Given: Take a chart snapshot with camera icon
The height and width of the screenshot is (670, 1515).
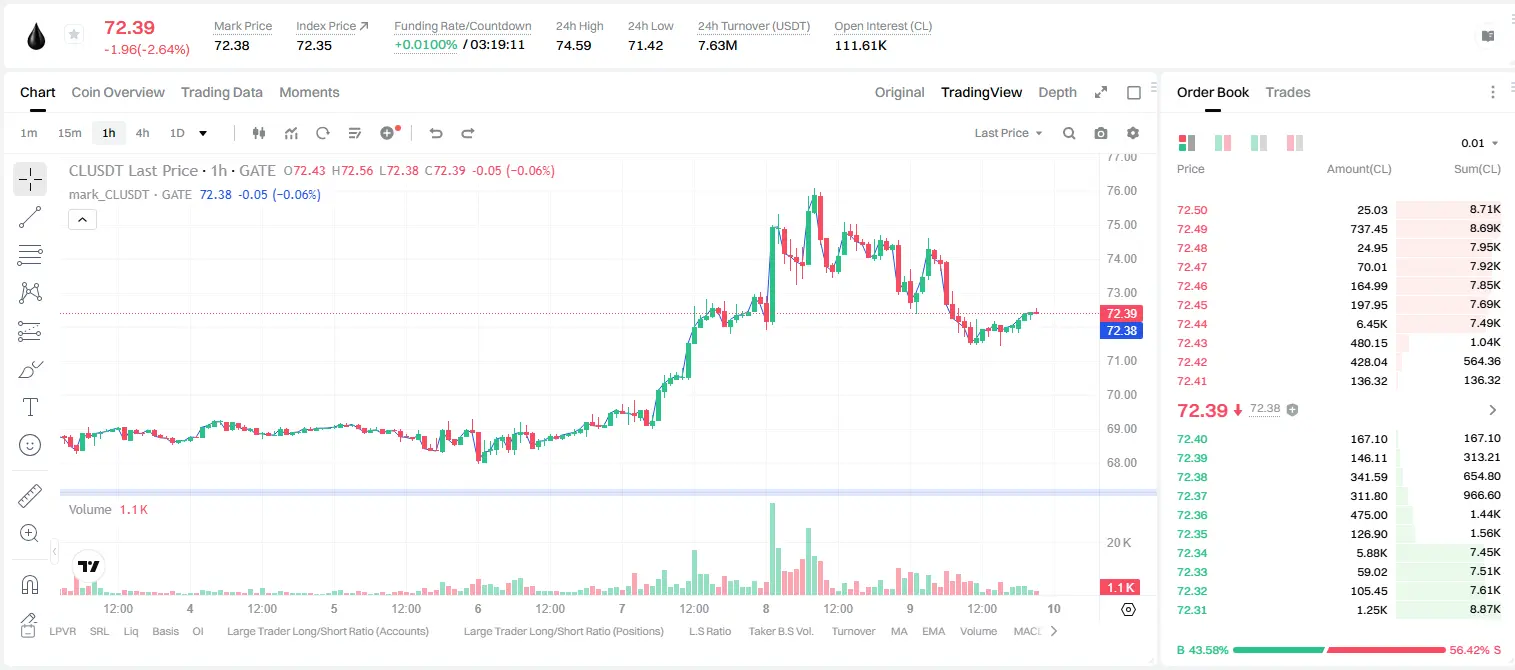Looking at the screenshot, I should click(x=1101, y=133).
